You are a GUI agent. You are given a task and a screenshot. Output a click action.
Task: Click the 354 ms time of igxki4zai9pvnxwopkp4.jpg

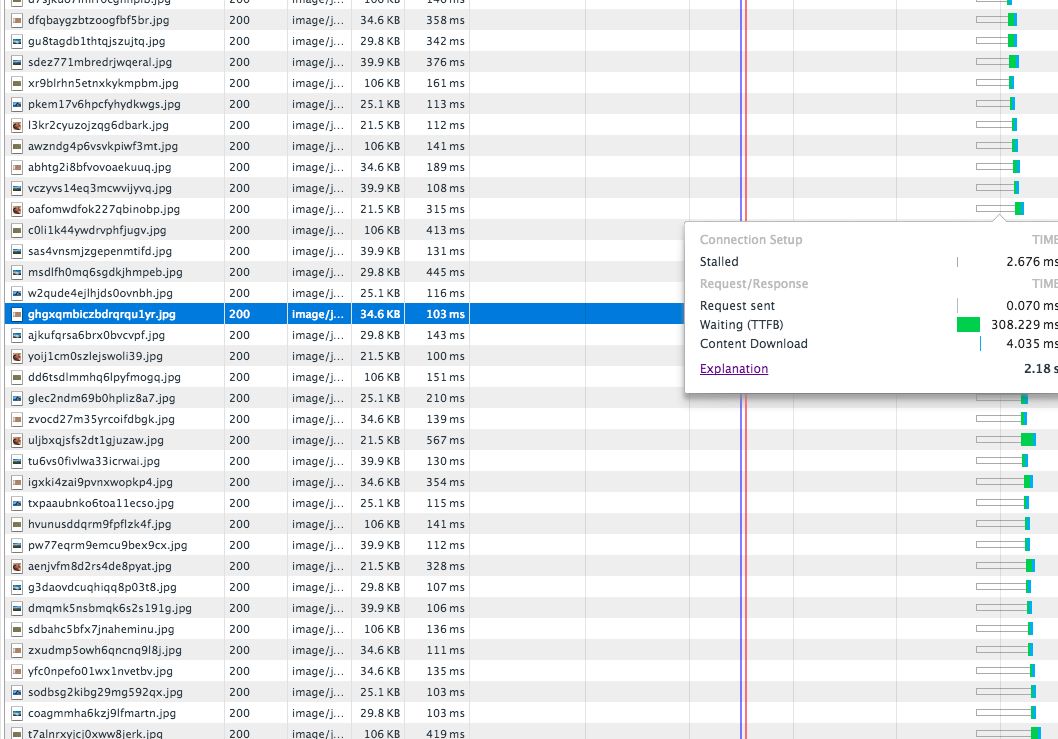(445, 482)
